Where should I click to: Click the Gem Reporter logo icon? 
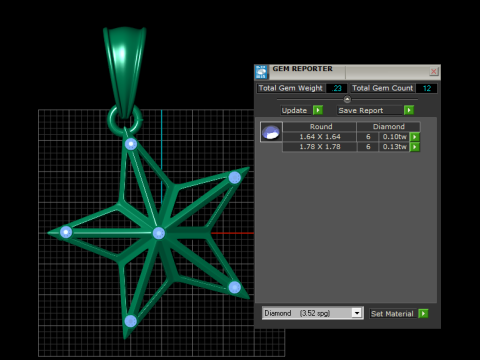coord(262,72)
